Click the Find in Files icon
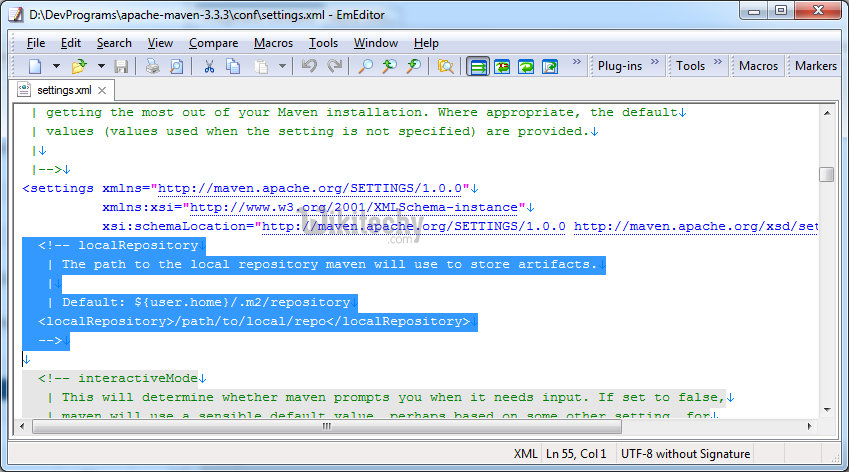 click(445, 66)
